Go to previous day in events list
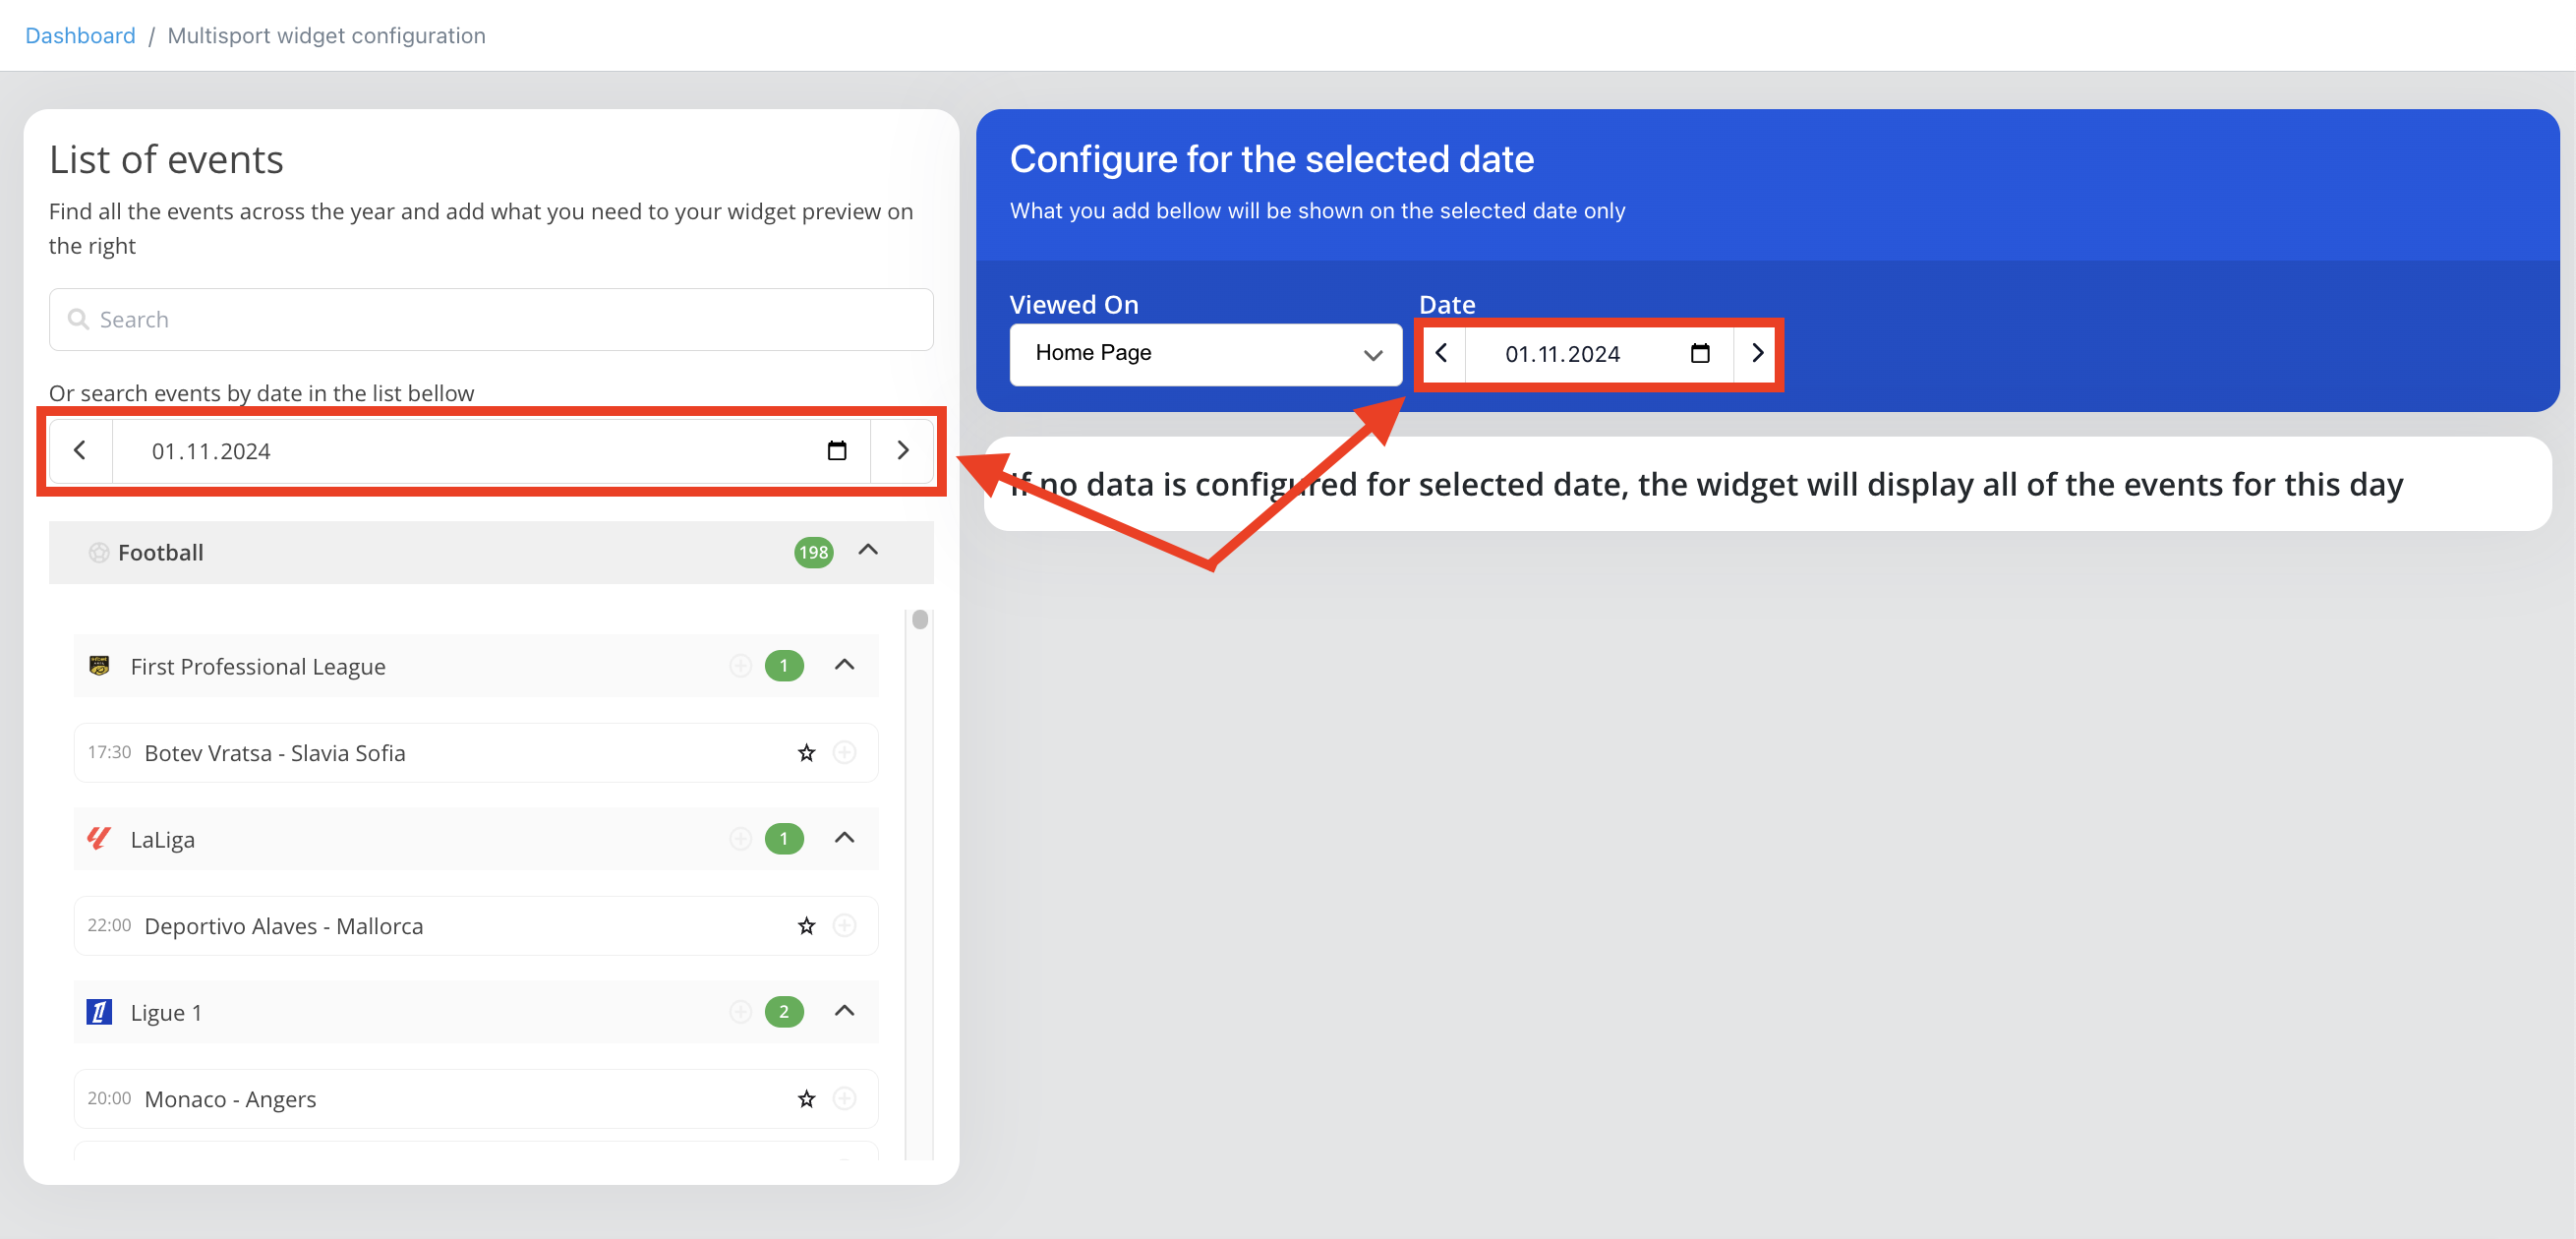The height and width of the screenshot is (1239, 2576). [80, 451]
